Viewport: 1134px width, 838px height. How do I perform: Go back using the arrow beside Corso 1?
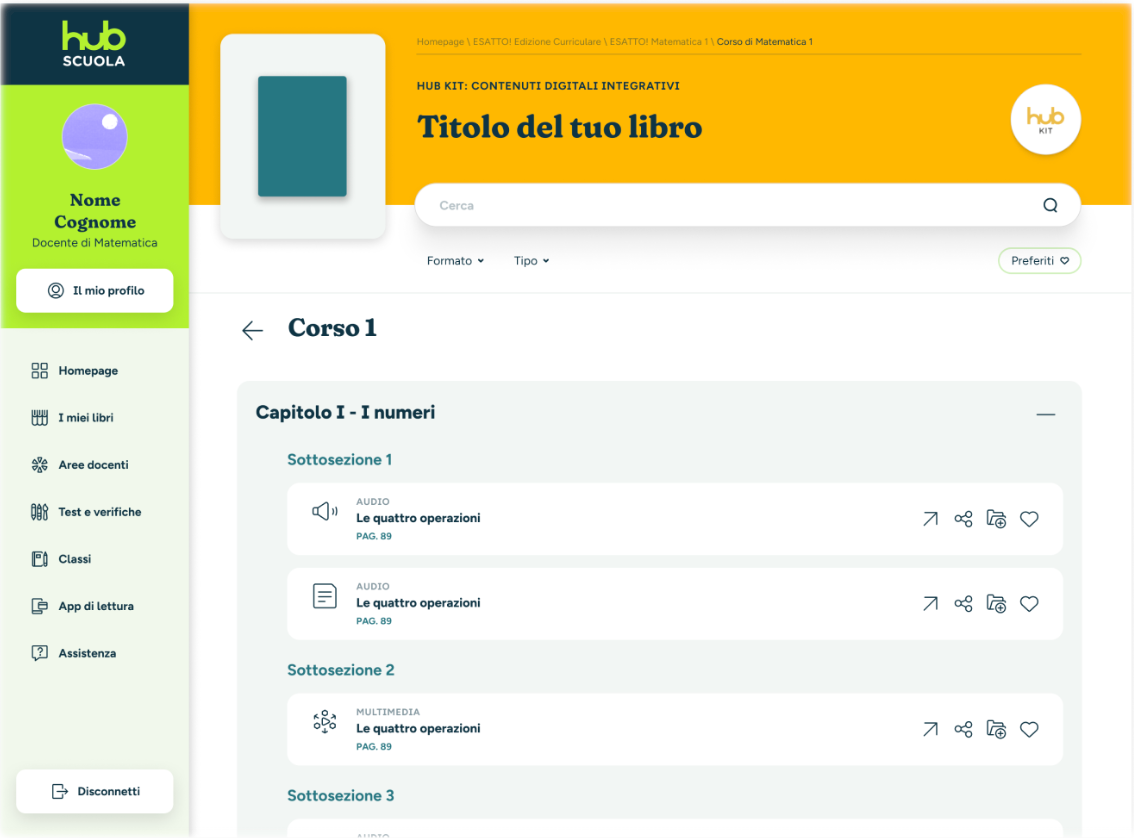[252, 330]
